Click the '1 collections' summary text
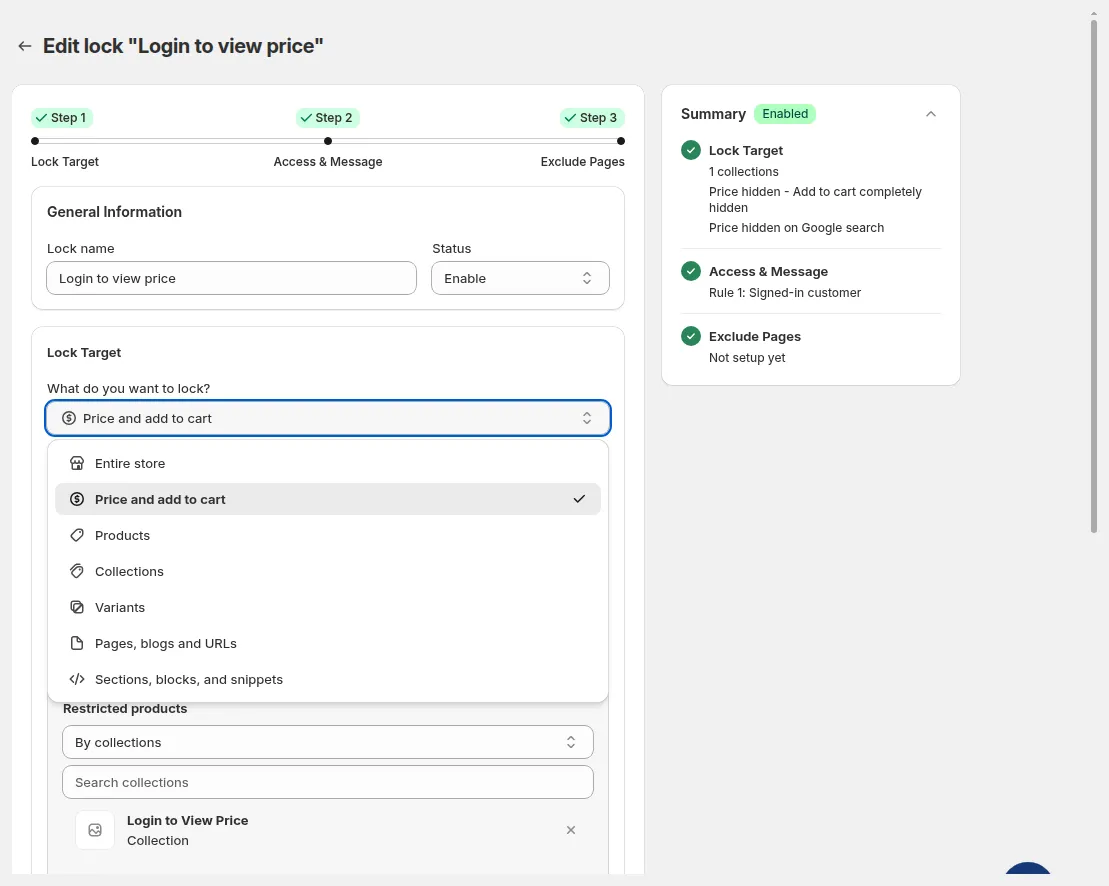 click(744, 172)
